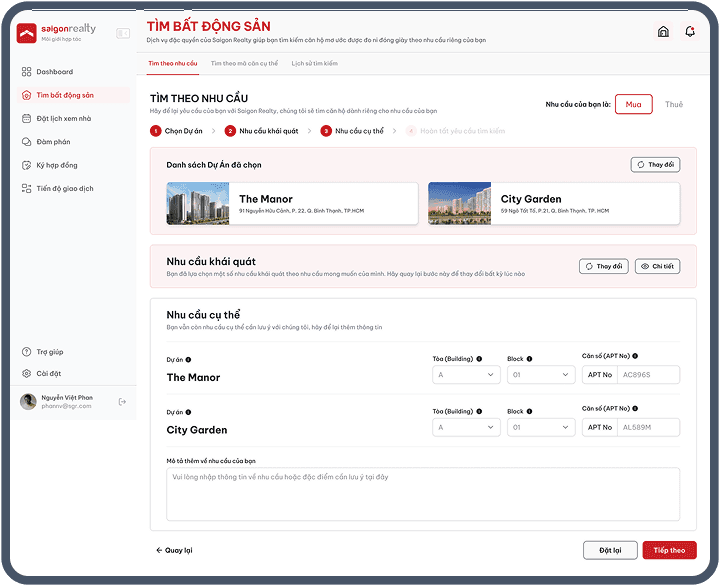The height and width of the screenshot is (585, 719).
Task: Click the Saigon Realty logo
Action: click(56, 33)
